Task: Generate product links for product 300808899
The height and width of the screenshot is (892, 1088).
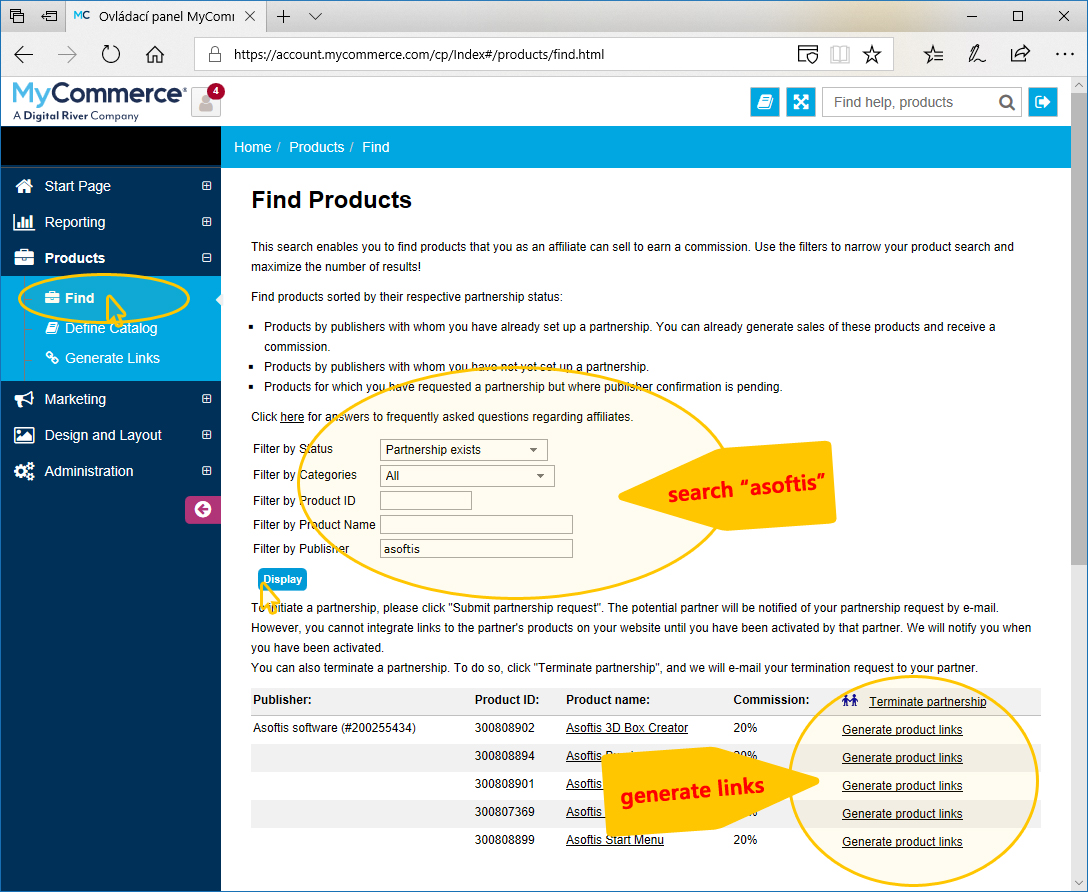Action: click(902, 841)
